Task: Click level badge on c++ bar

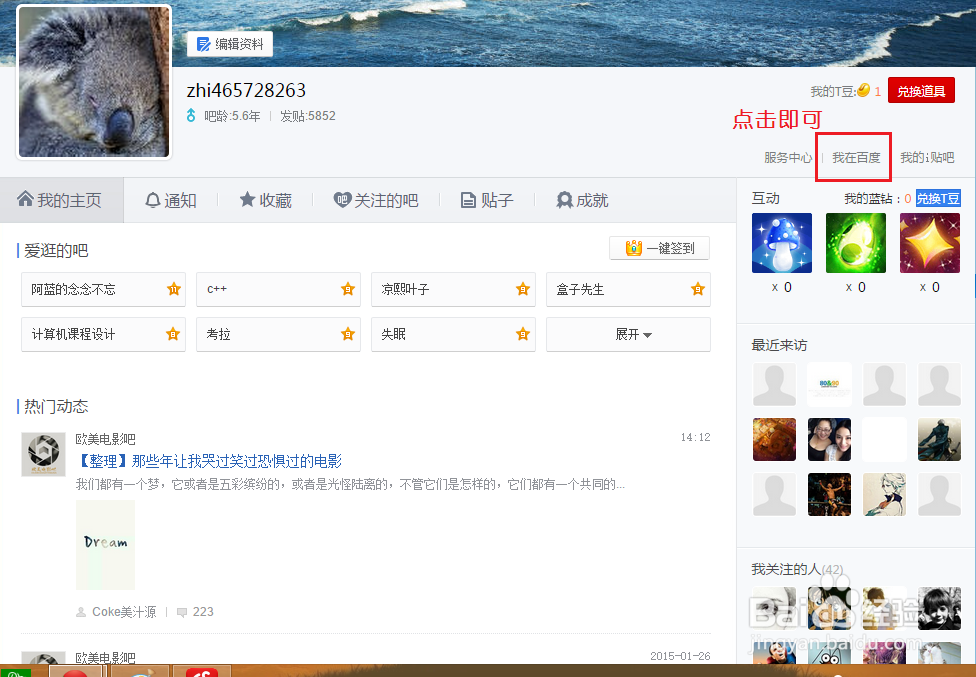Action: [x=348, y=289]
